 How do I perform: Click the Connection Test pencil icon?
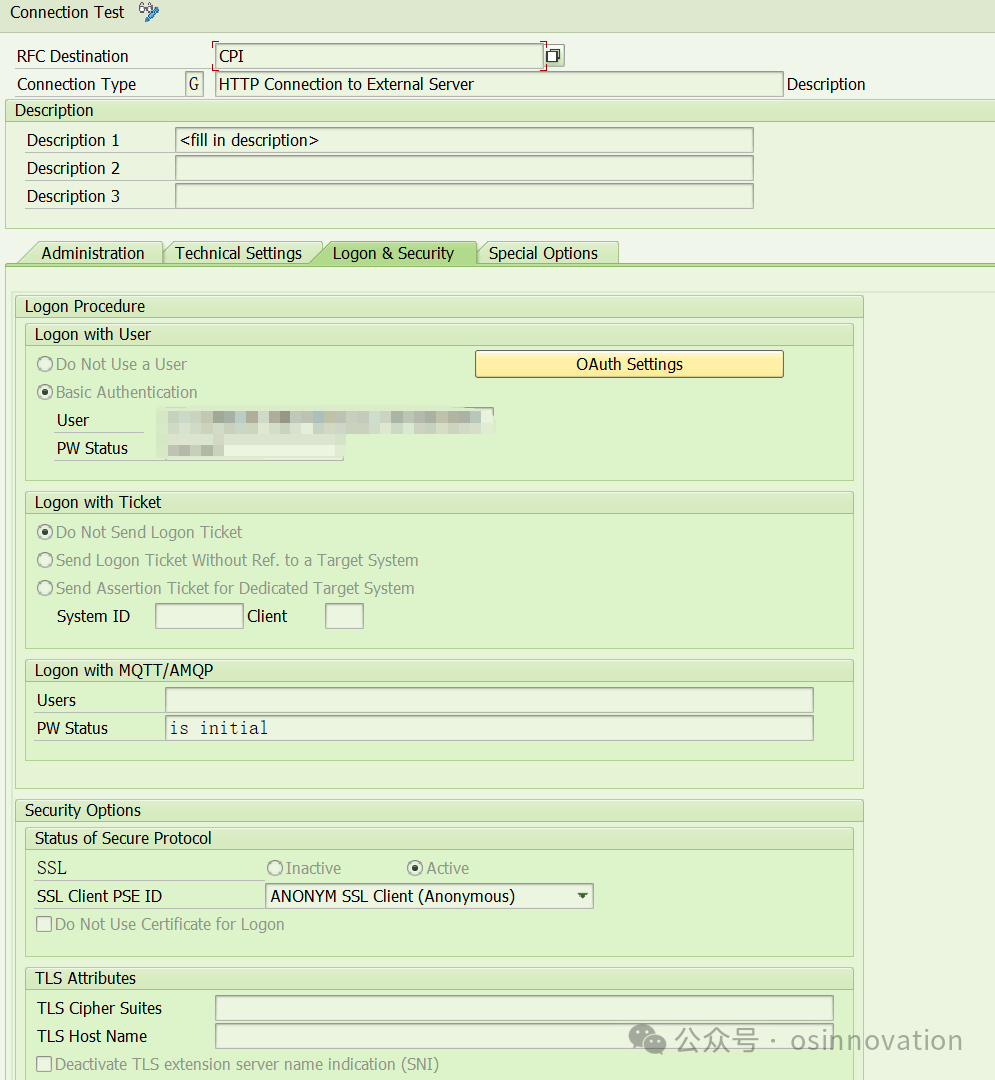pyautogui.click(x=148, y=12)
